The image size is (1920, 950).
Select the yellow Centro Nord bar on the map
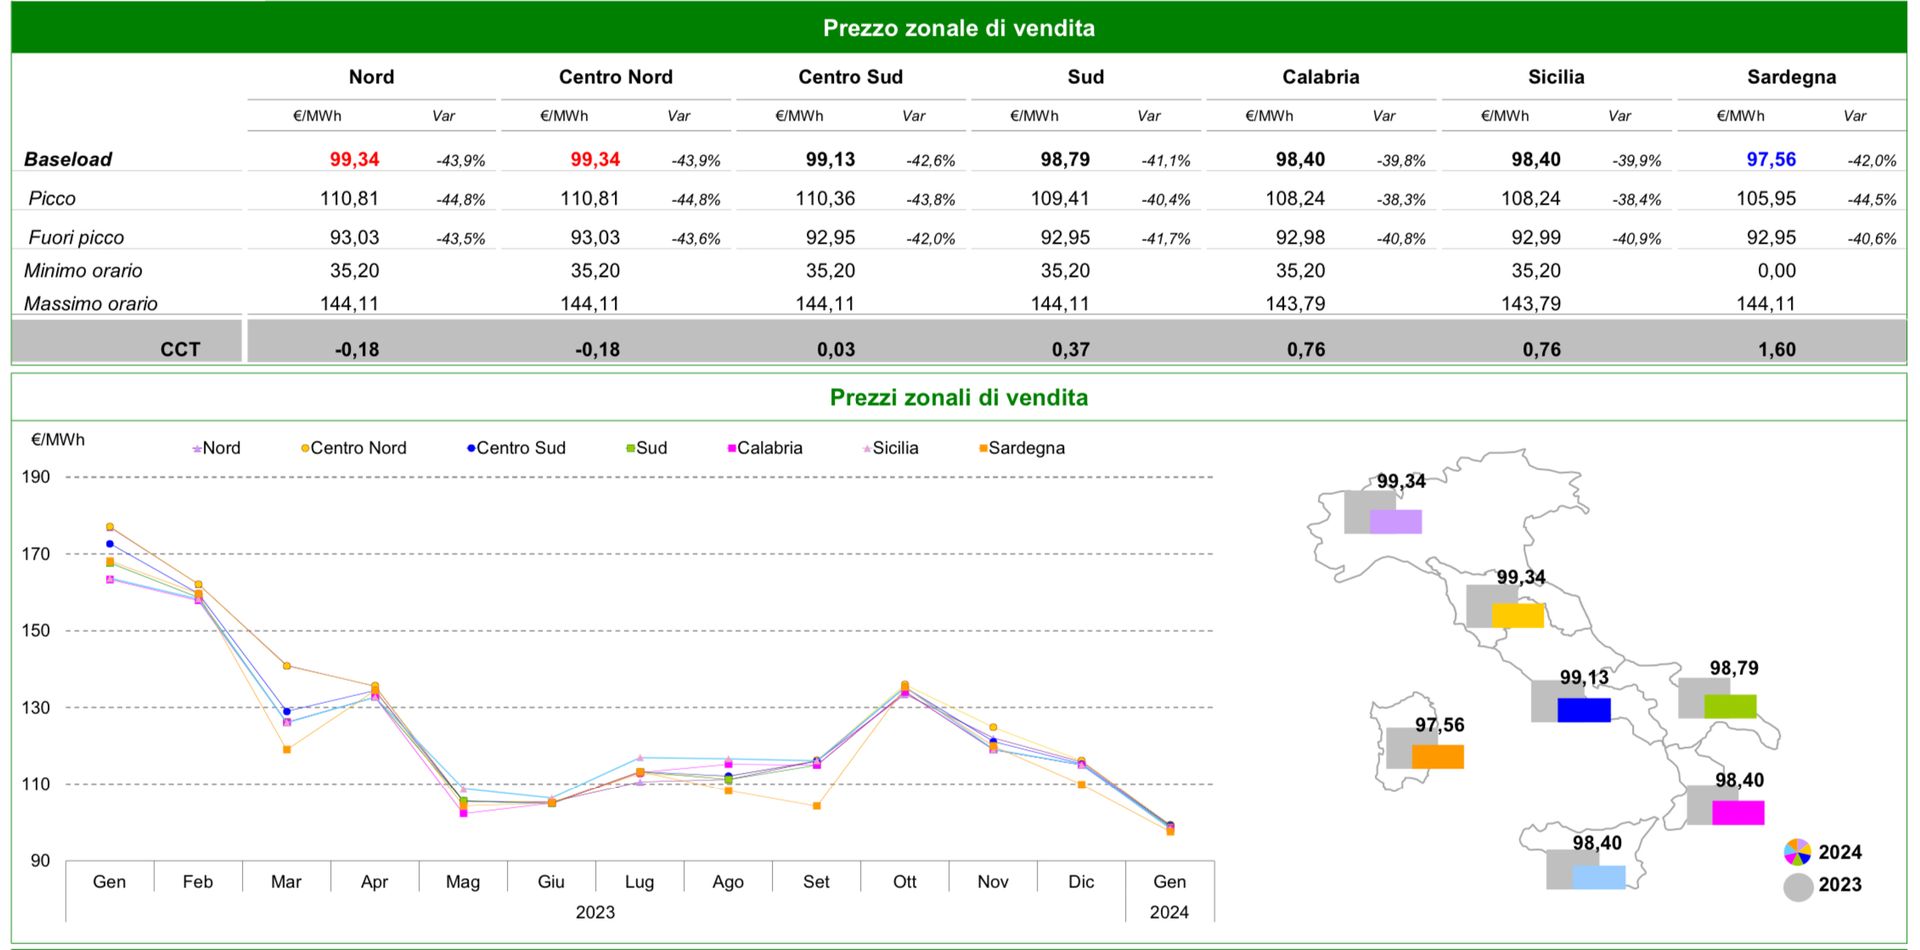point(1517,615)
